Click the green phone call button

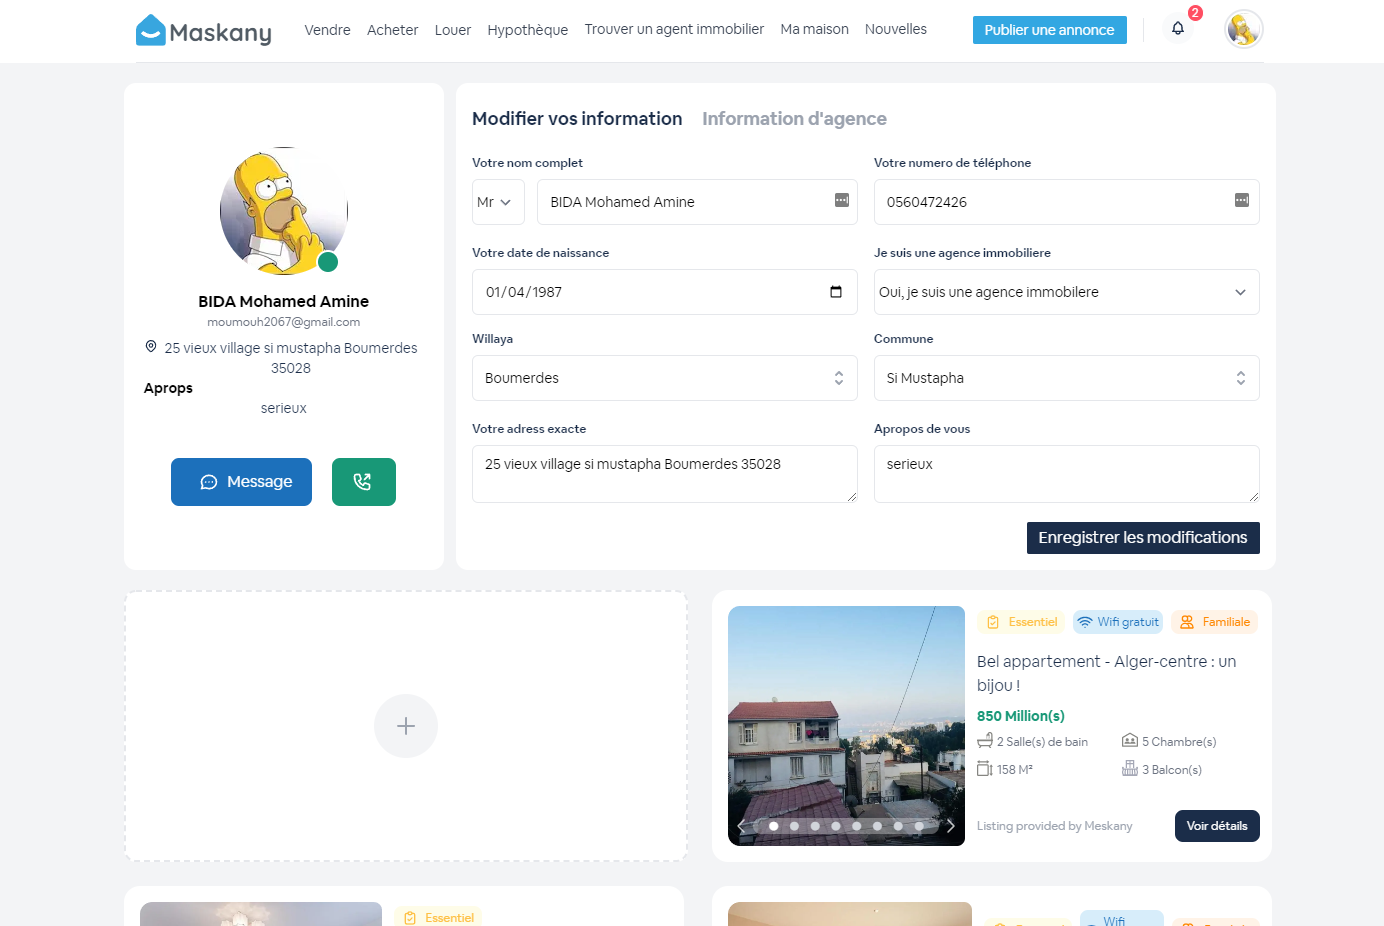point(364,482)
